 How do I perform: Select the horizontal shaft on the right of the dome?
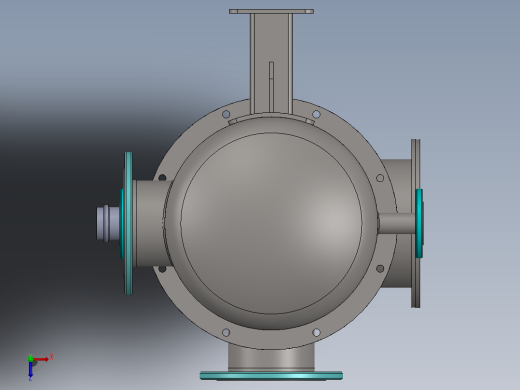[x=397, y=223]
